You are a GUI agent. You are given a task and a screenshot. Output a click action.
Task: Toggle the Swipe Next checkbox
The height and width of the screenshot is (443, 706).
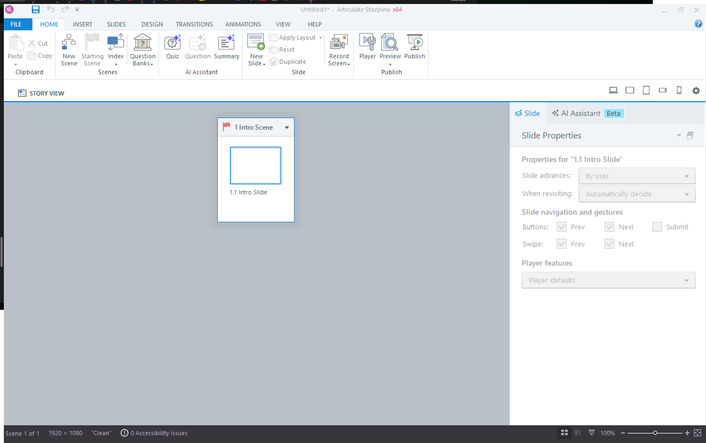point(609,244)
